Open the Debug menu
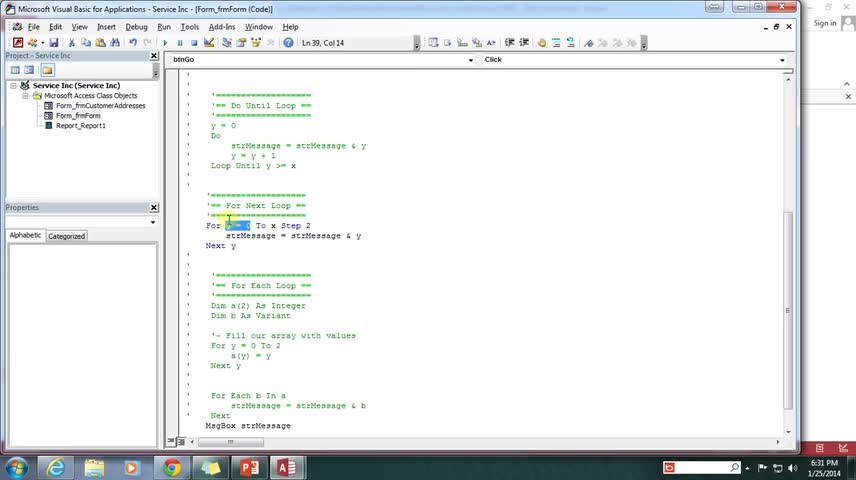 click(x=136, y=27)
